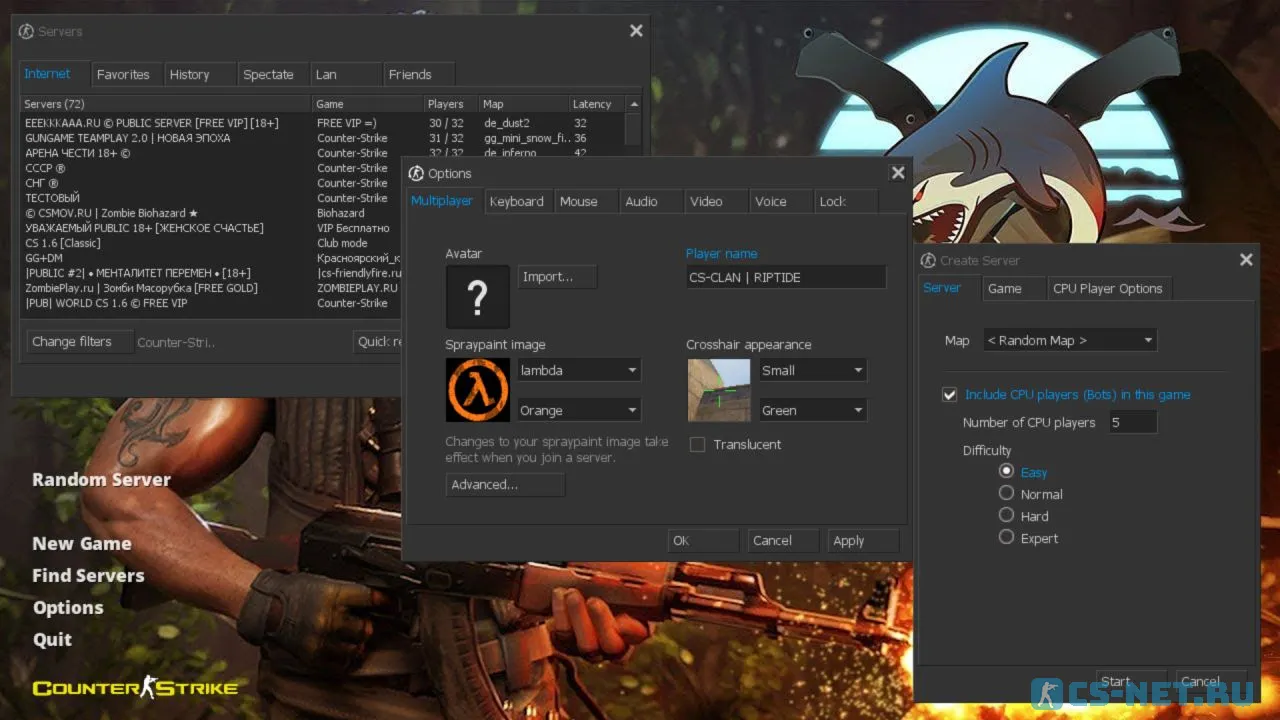
Task: Click the avatar question mark image
Action: click(x=477, y=297)
